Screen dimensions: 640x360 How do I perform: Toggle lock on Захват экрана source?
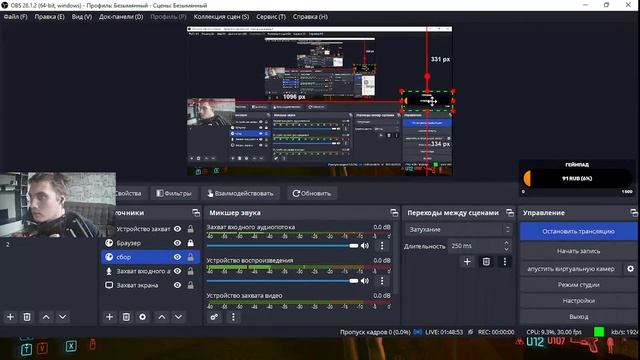point(190,285)
